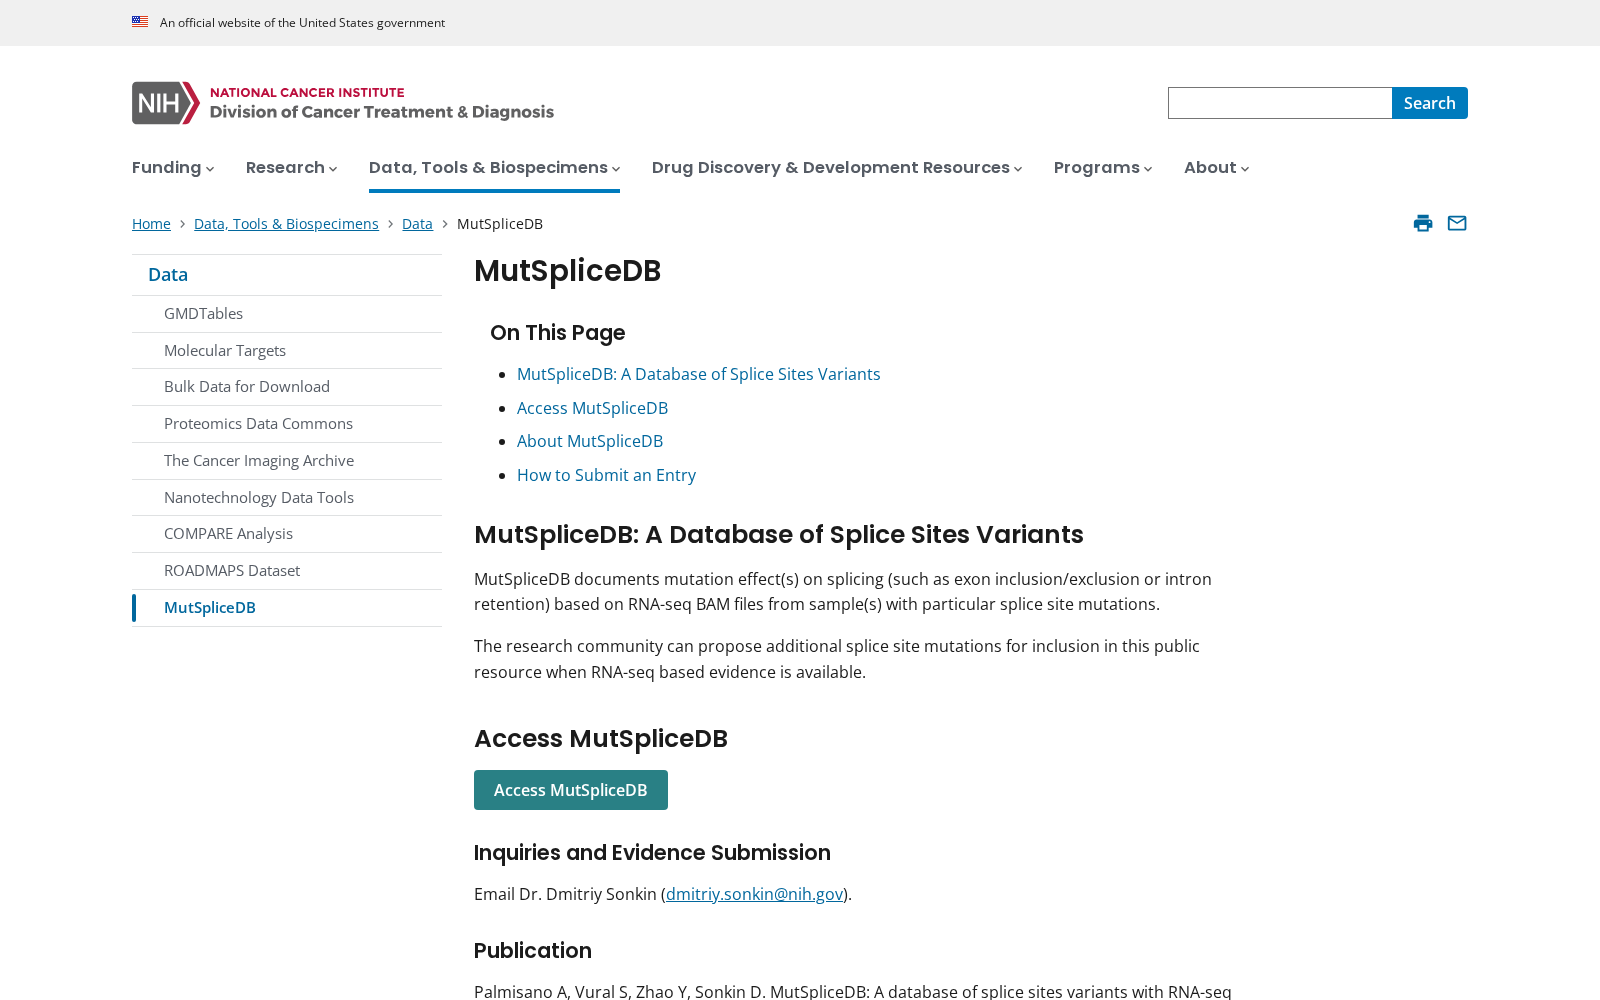The image size is (1600, 1000).
Task: Select MutSpliceDB in the sidebar
Action: point(287,608)
